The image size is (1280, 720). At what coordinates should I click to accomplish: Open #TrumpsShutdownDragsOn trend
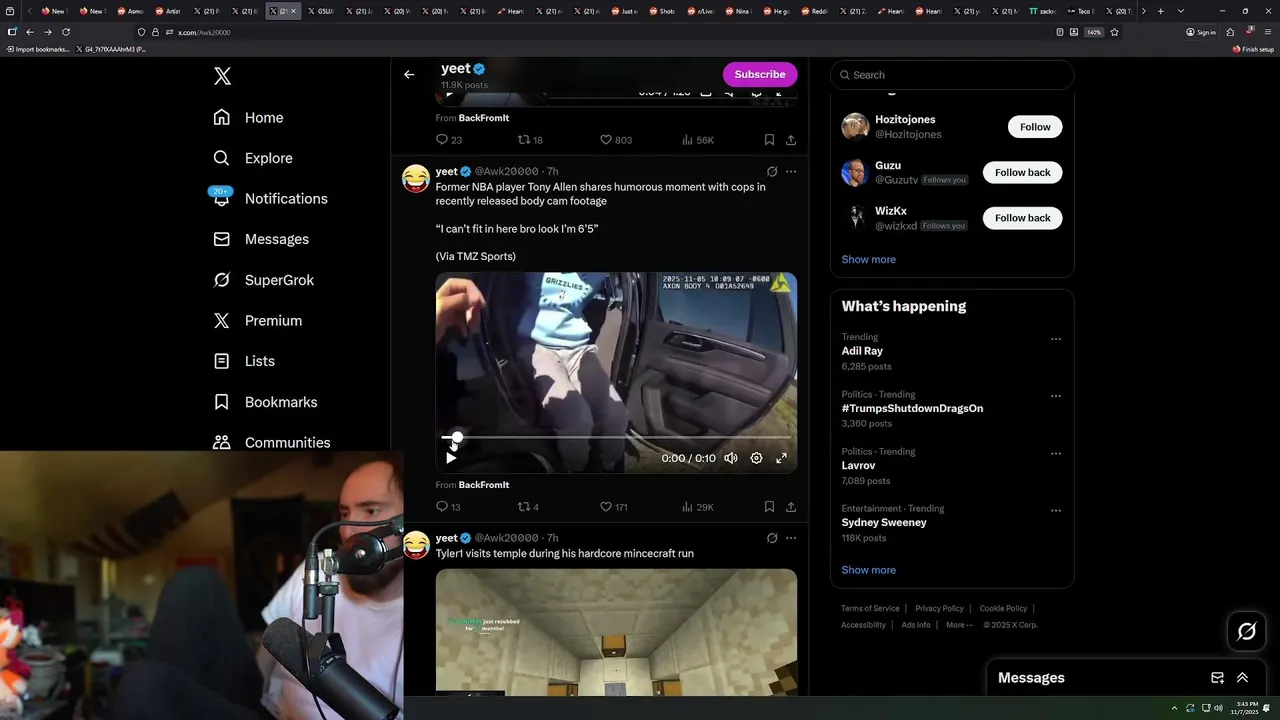tap(912, 408)
